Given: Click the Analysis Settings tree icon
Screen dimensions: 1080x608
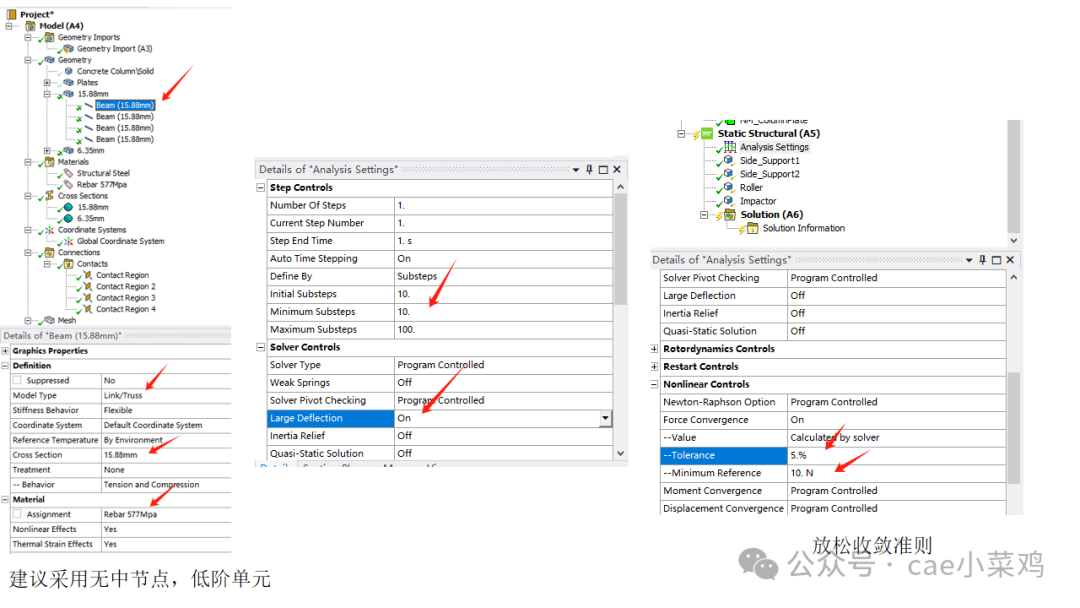Looking at the screenshot, I should click(x=729, y=147).
